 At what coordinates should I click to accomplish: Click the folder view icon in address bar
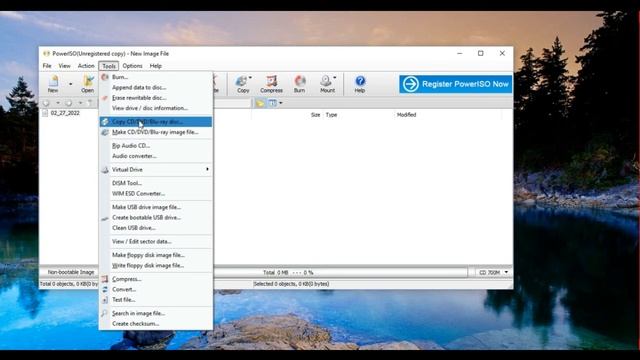pyautogui.click(x=260, y=103)
